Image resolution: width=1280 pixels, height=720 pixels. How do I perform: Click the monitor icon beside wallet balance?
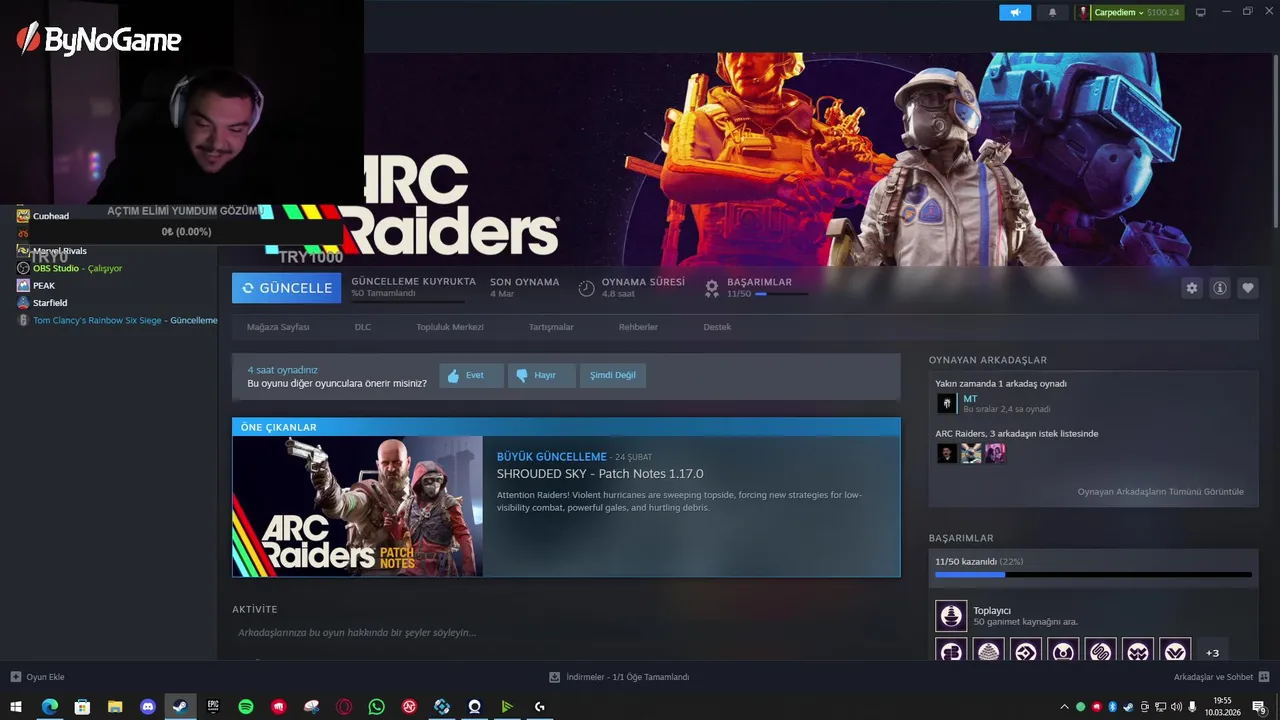(x=1201, y=12)
